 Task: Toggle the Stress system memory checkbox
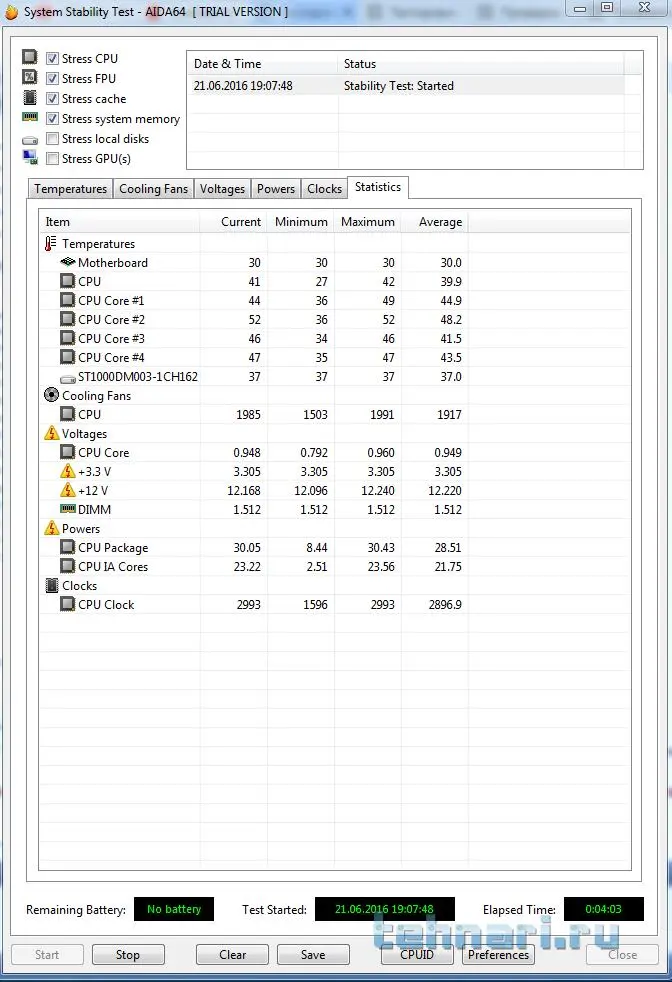[53, 118]
